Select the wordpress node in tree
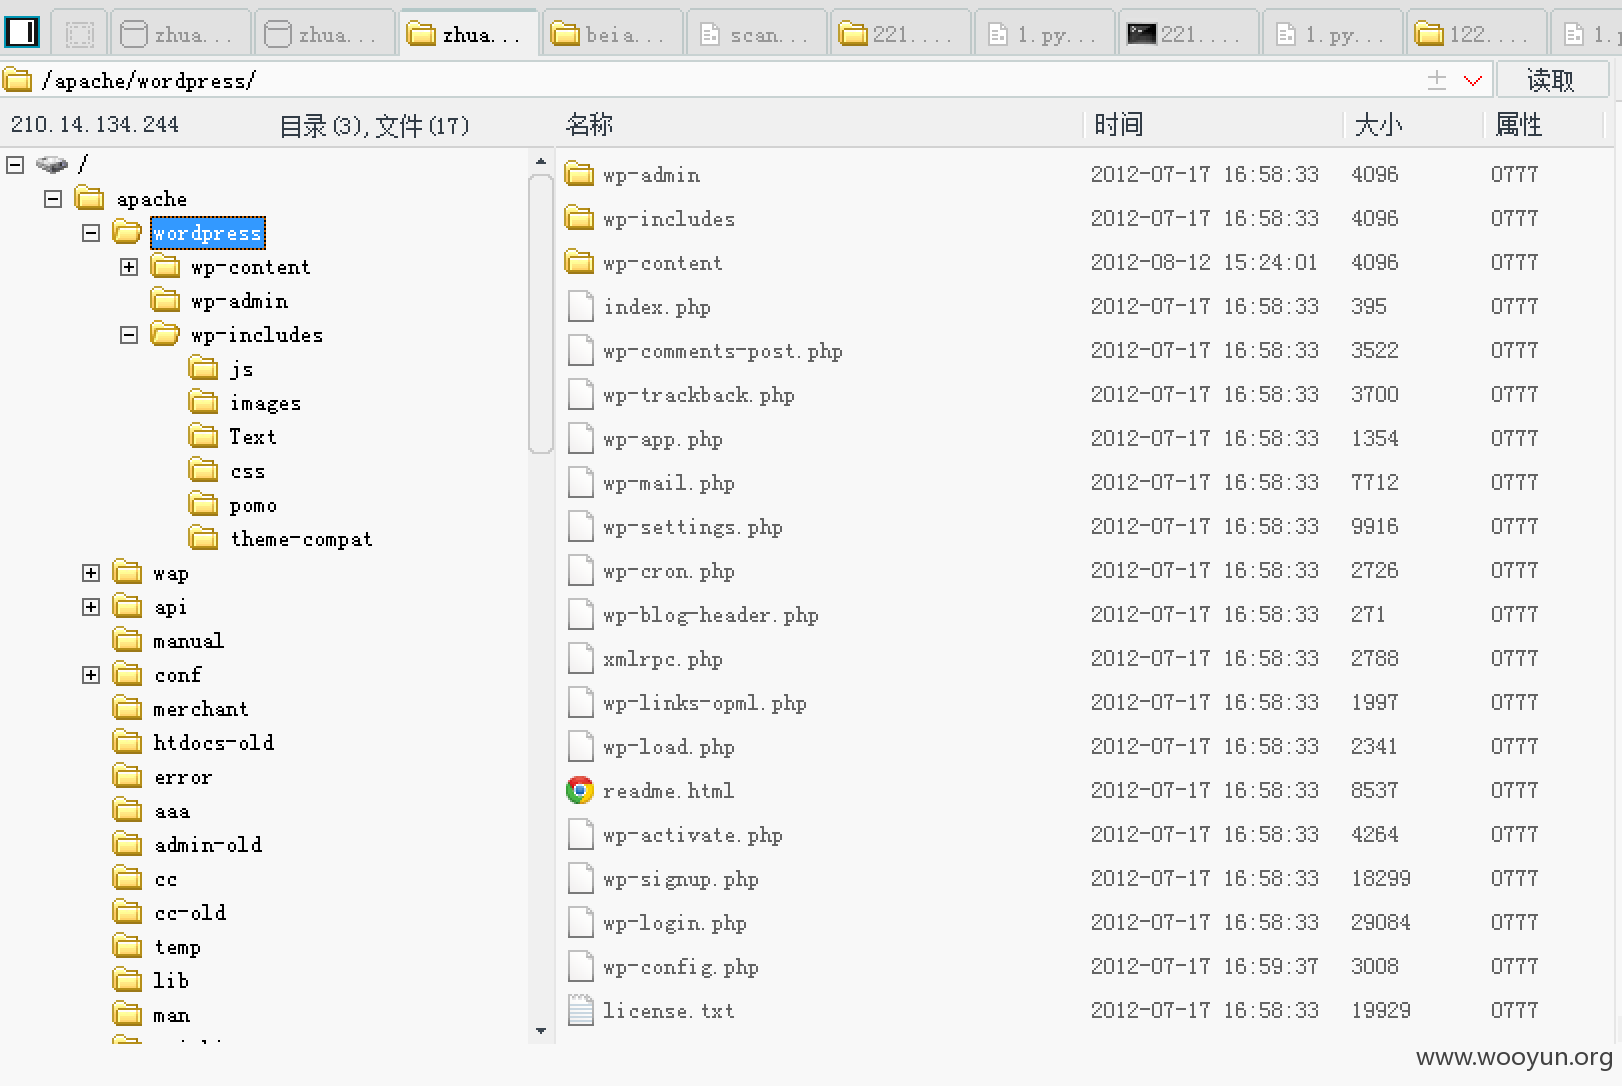 pyautogui.click(x=207, y=232)
